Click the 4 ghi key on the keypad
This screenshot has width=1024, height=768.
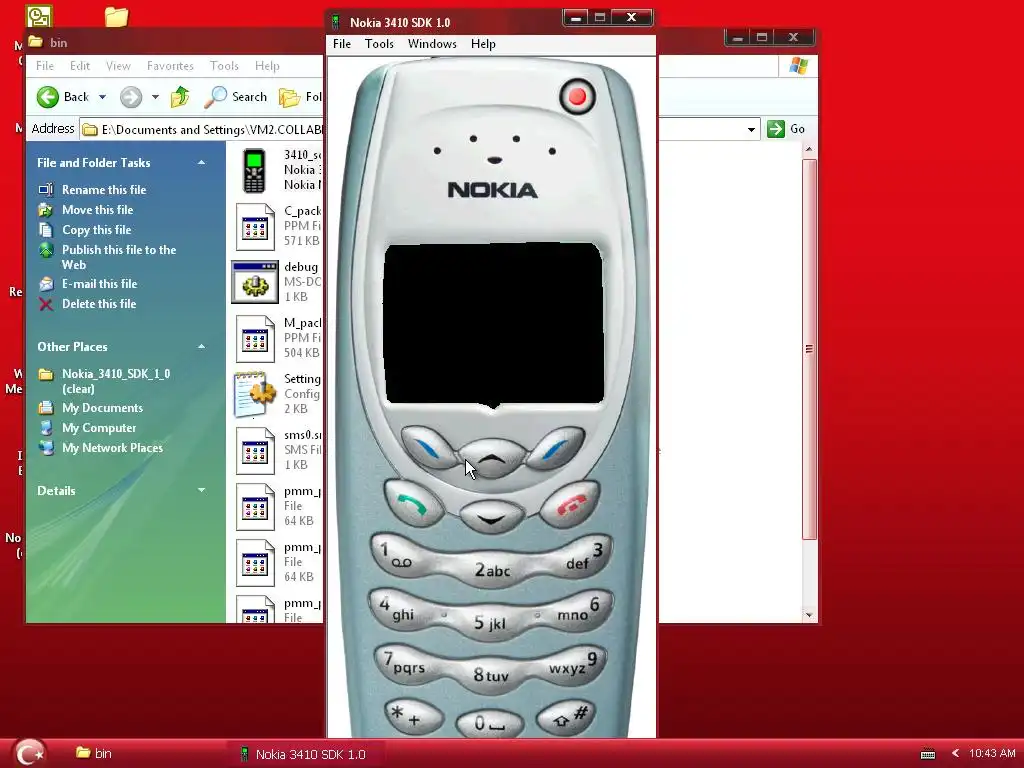pos(404,611)
